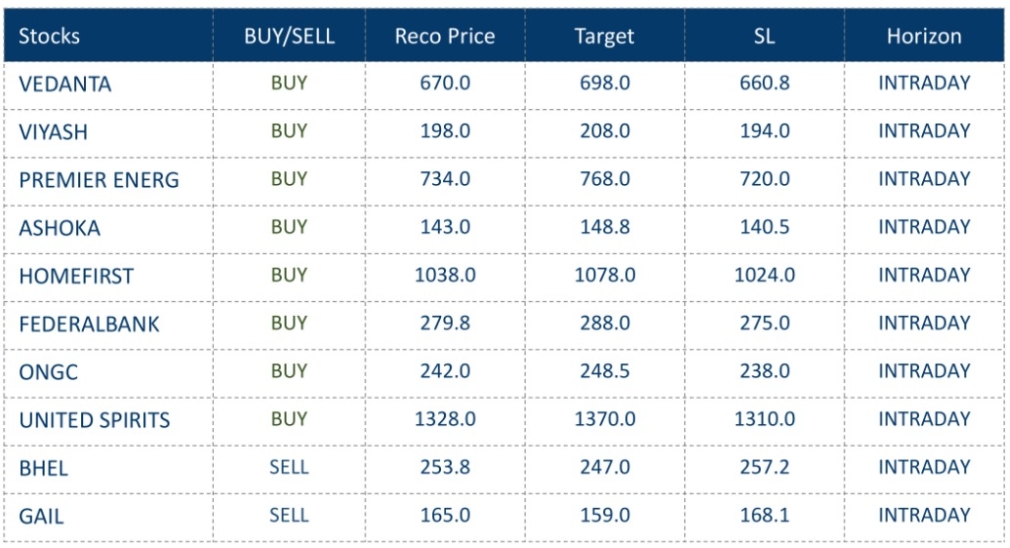Image resolution: width=1010 pixels, height=548 pixels.
Task: Click the BUY/SELL column header
Action: pos(289,36)
